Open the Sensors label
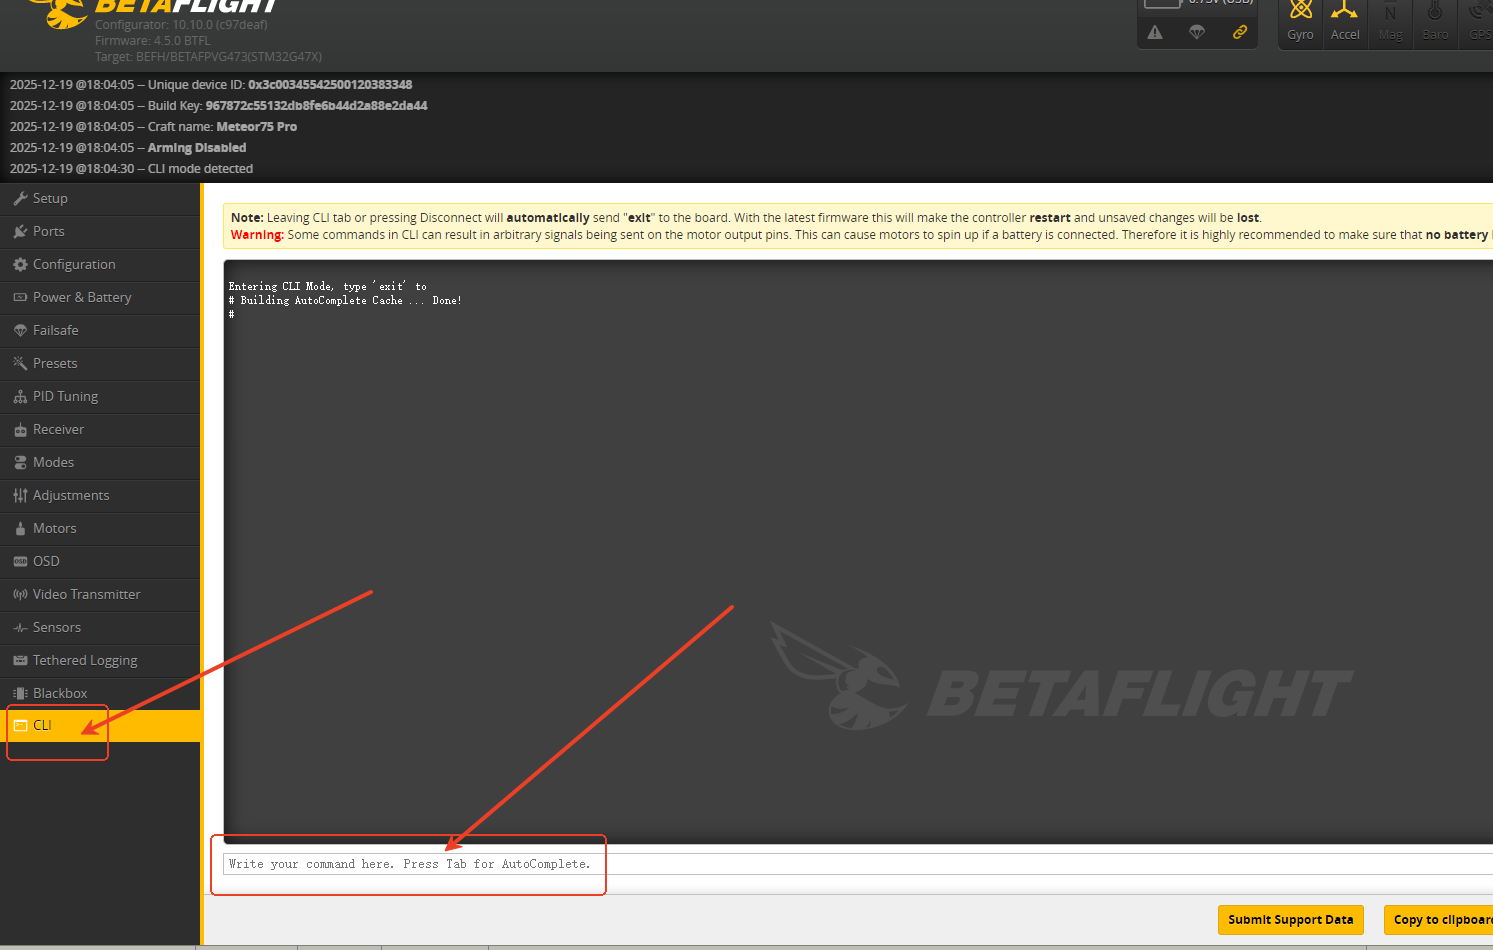The height and width of the screenshot is (950, 1493). (x=56, y=627)
